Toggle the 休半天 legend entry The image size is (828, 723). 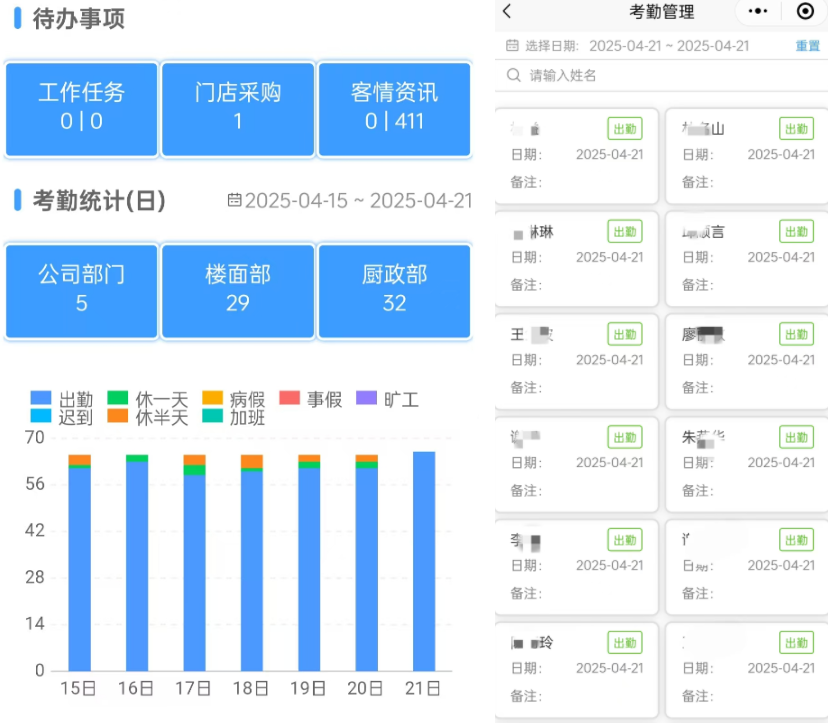pyautogui.click(x=148, y=417)
